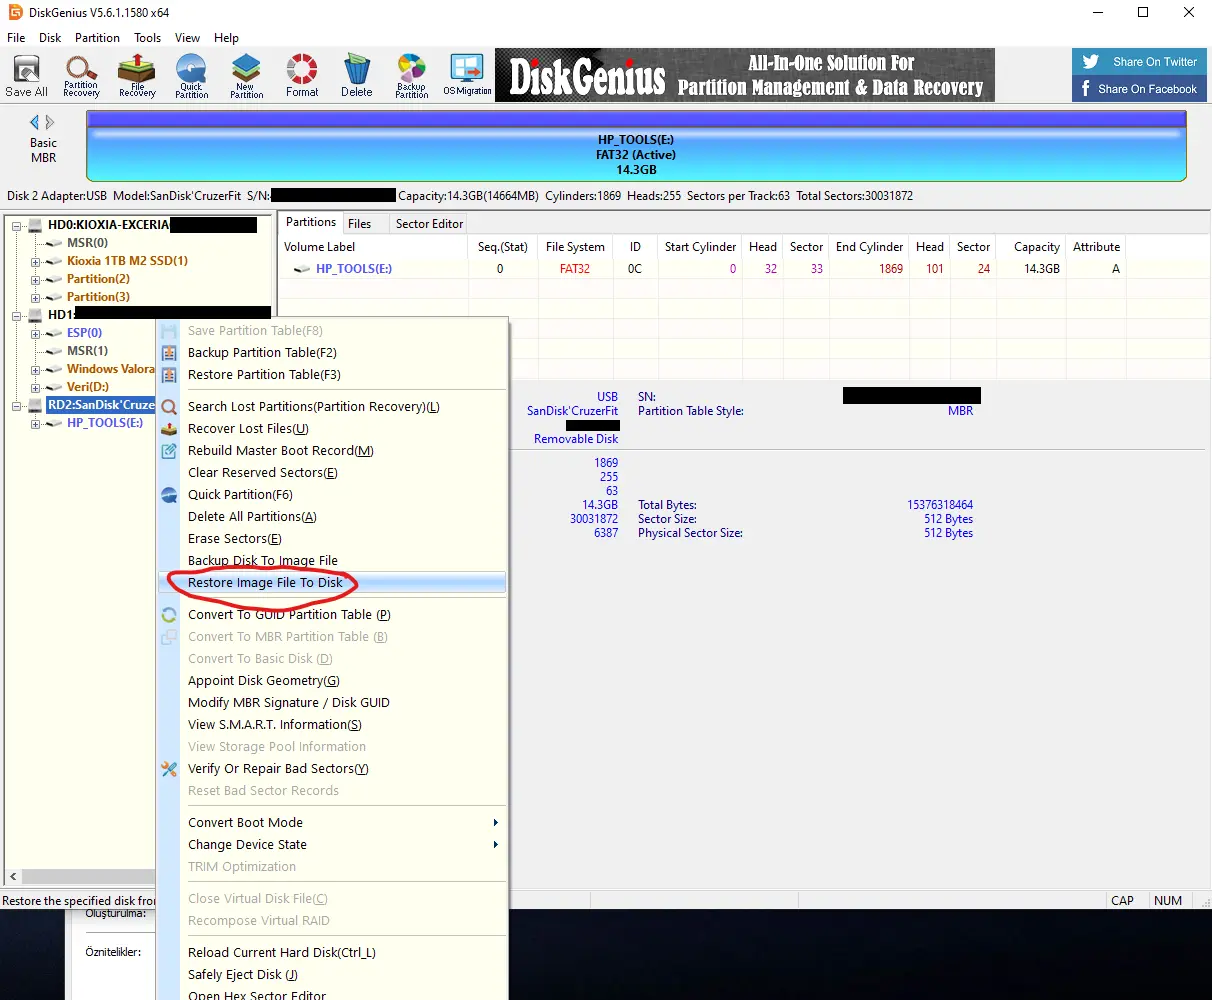Open the Convert Boot Mode submenu
This screenshot has width=1212, height=1000.
click(332, 823)
